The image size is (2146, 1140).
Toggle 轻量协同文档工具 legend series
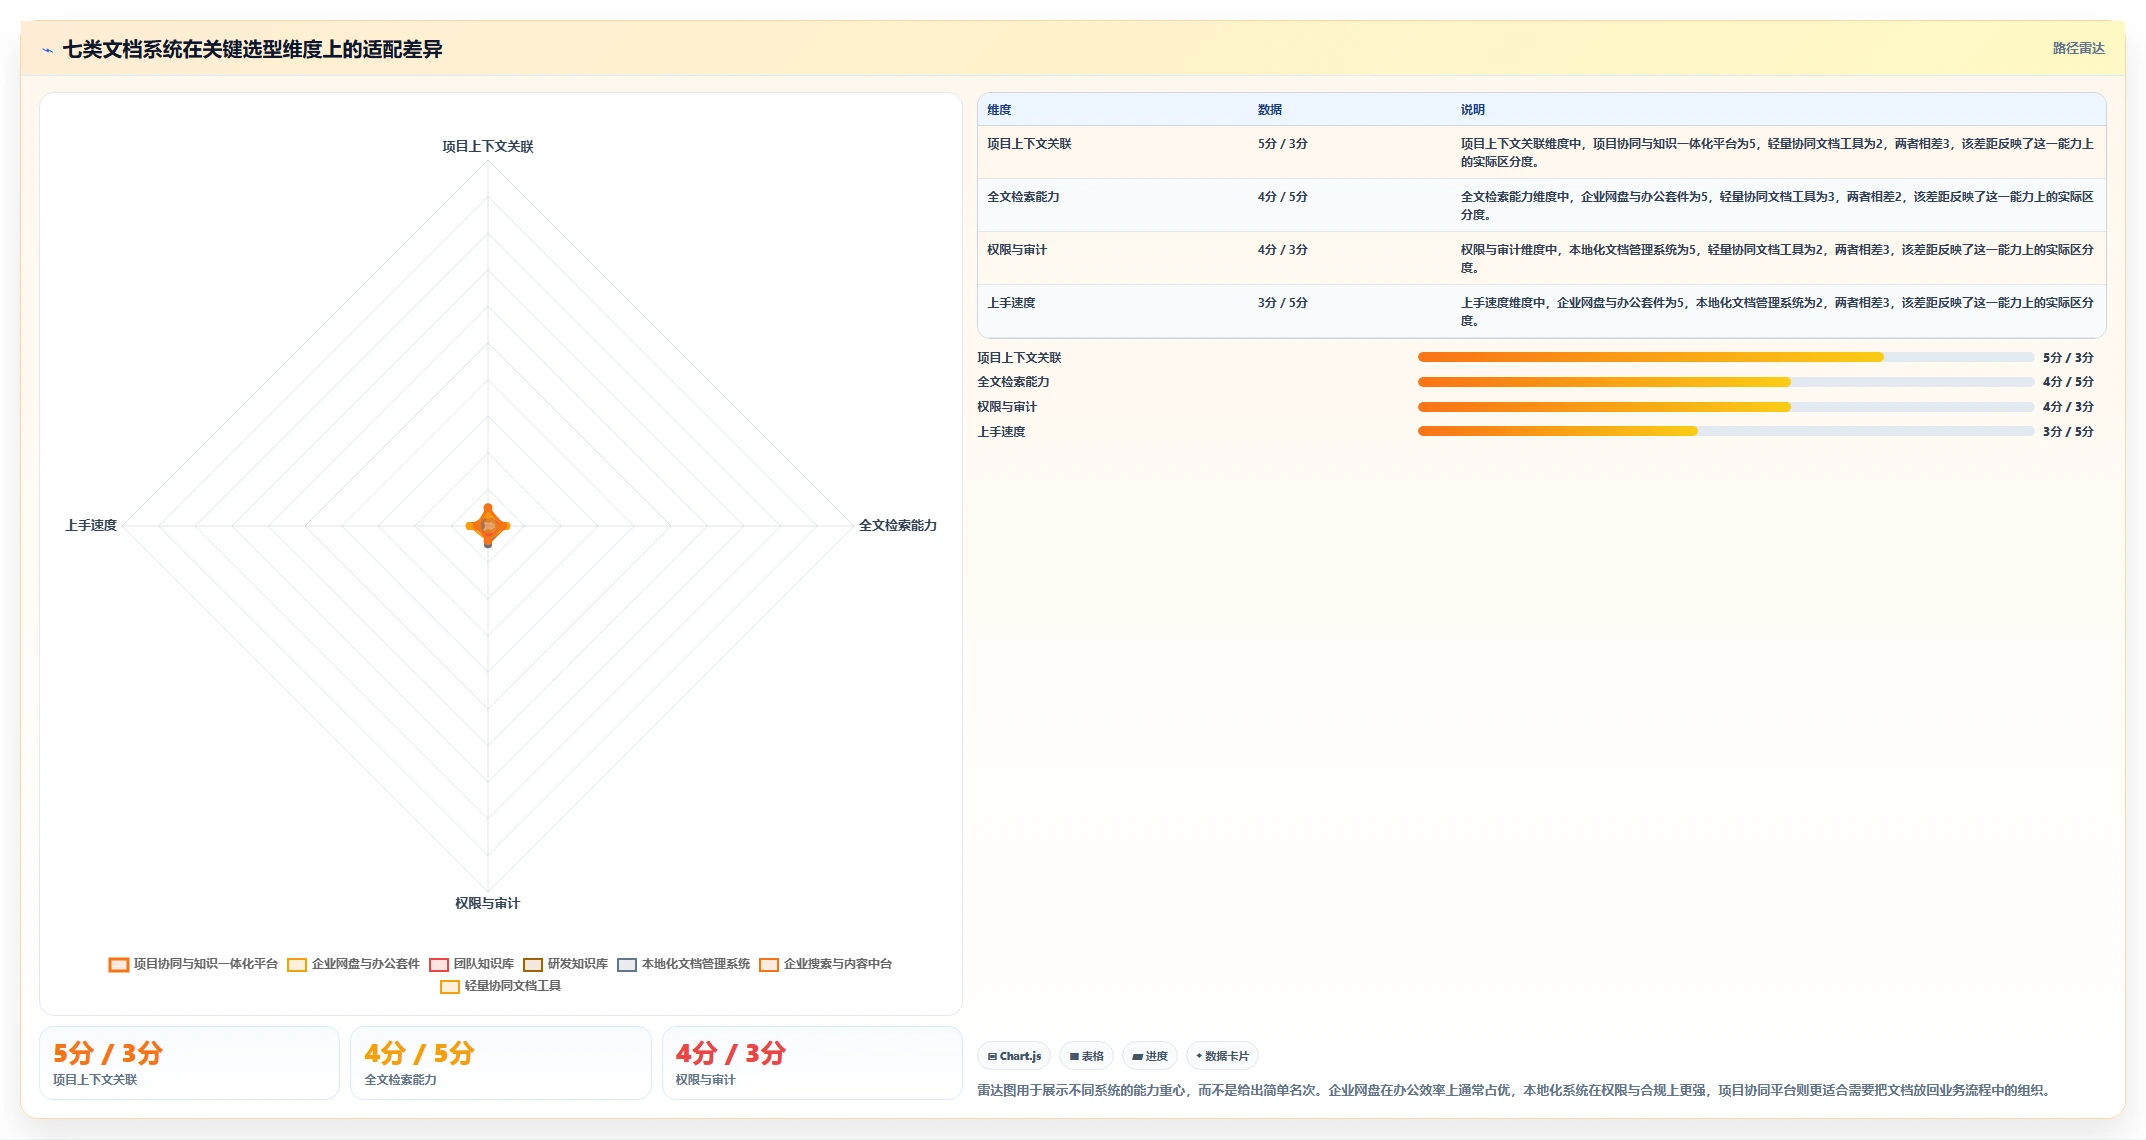point(501,986)
